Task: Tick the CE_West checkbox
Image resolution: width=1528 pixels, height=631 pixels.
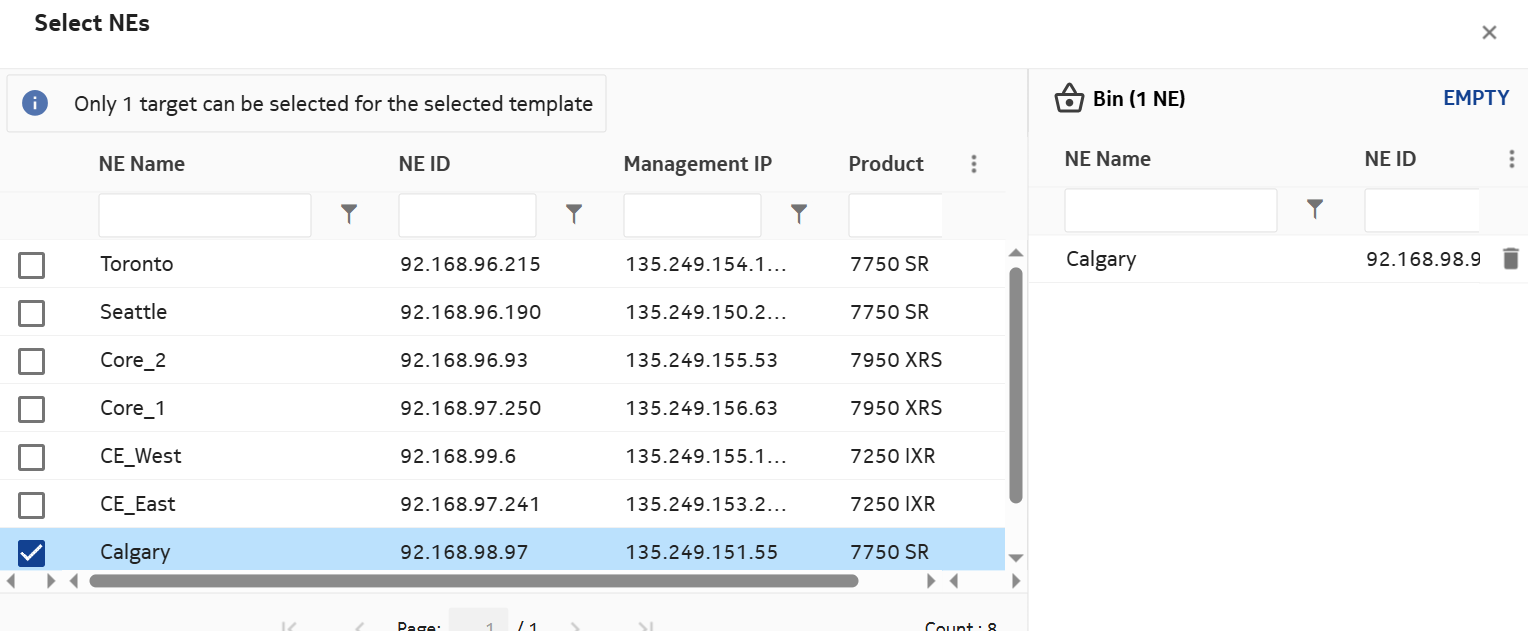Action: (x=32, y=457)
